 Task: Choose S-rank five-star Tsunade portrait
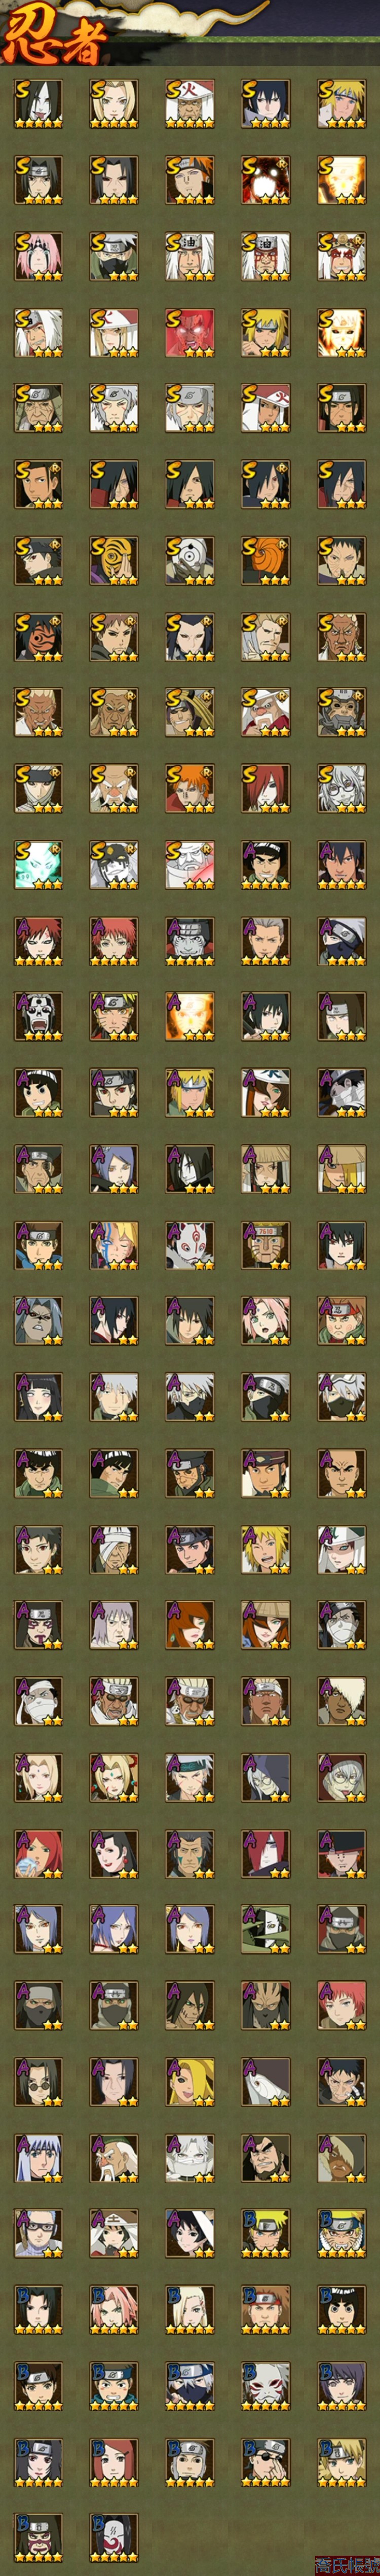tap(114, 104)
